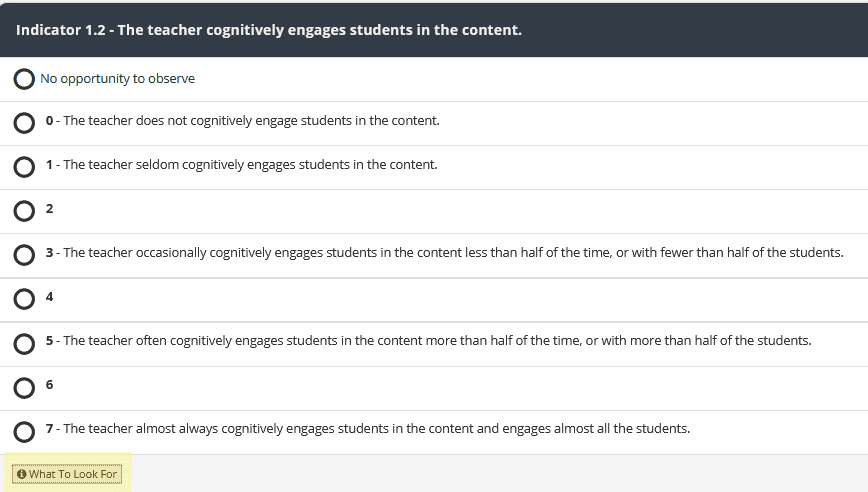Select the radio circle for score 7
Image resolution: width=868 pixels, height=492 pixels.
click(24, 432)
